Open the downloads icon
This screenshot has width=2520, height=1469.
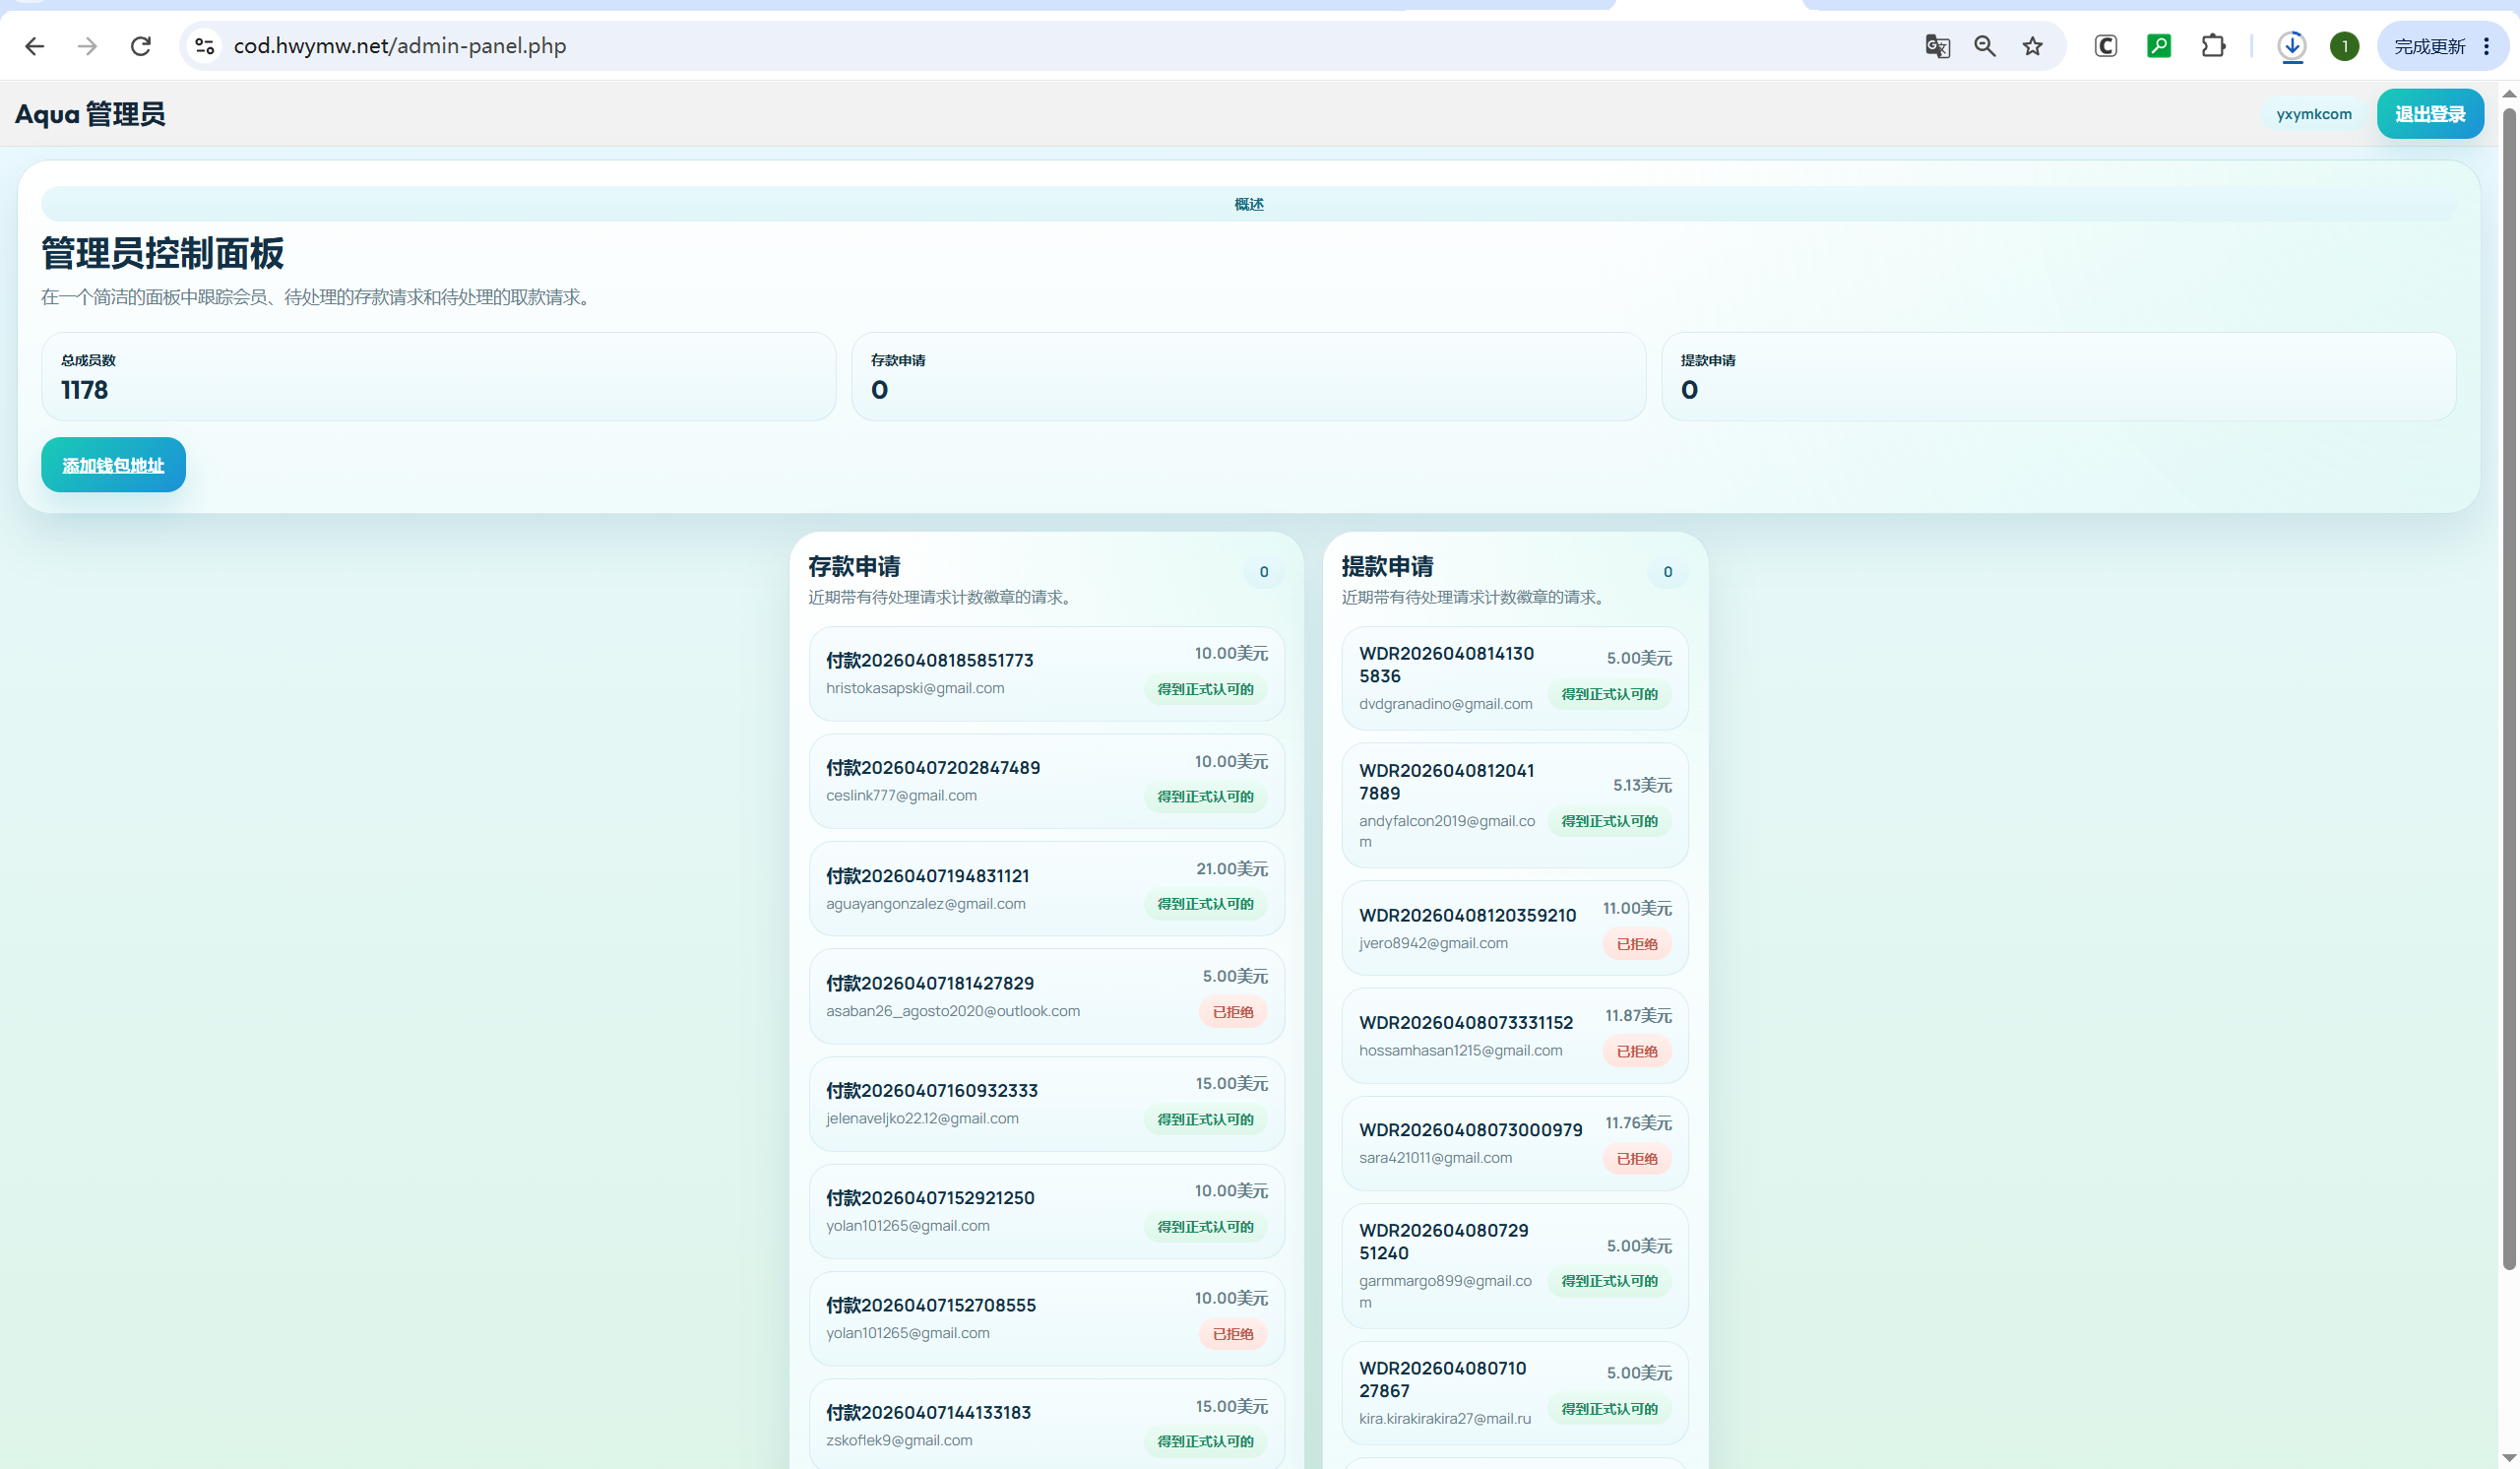point(2292,46)
